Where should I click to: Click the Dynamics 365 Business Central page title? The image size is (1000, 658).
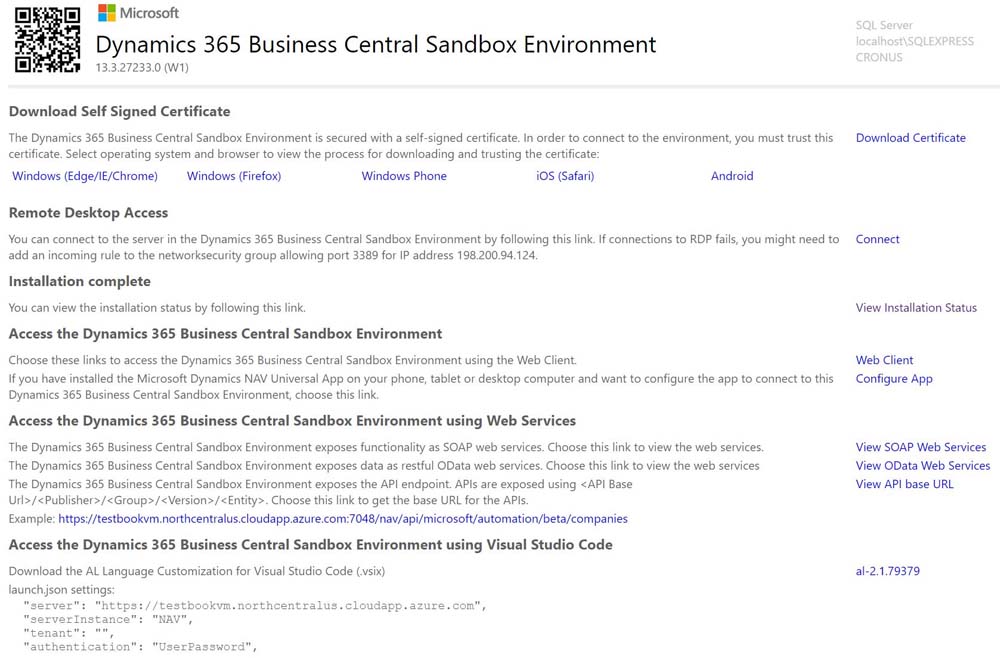click(375, 45)
